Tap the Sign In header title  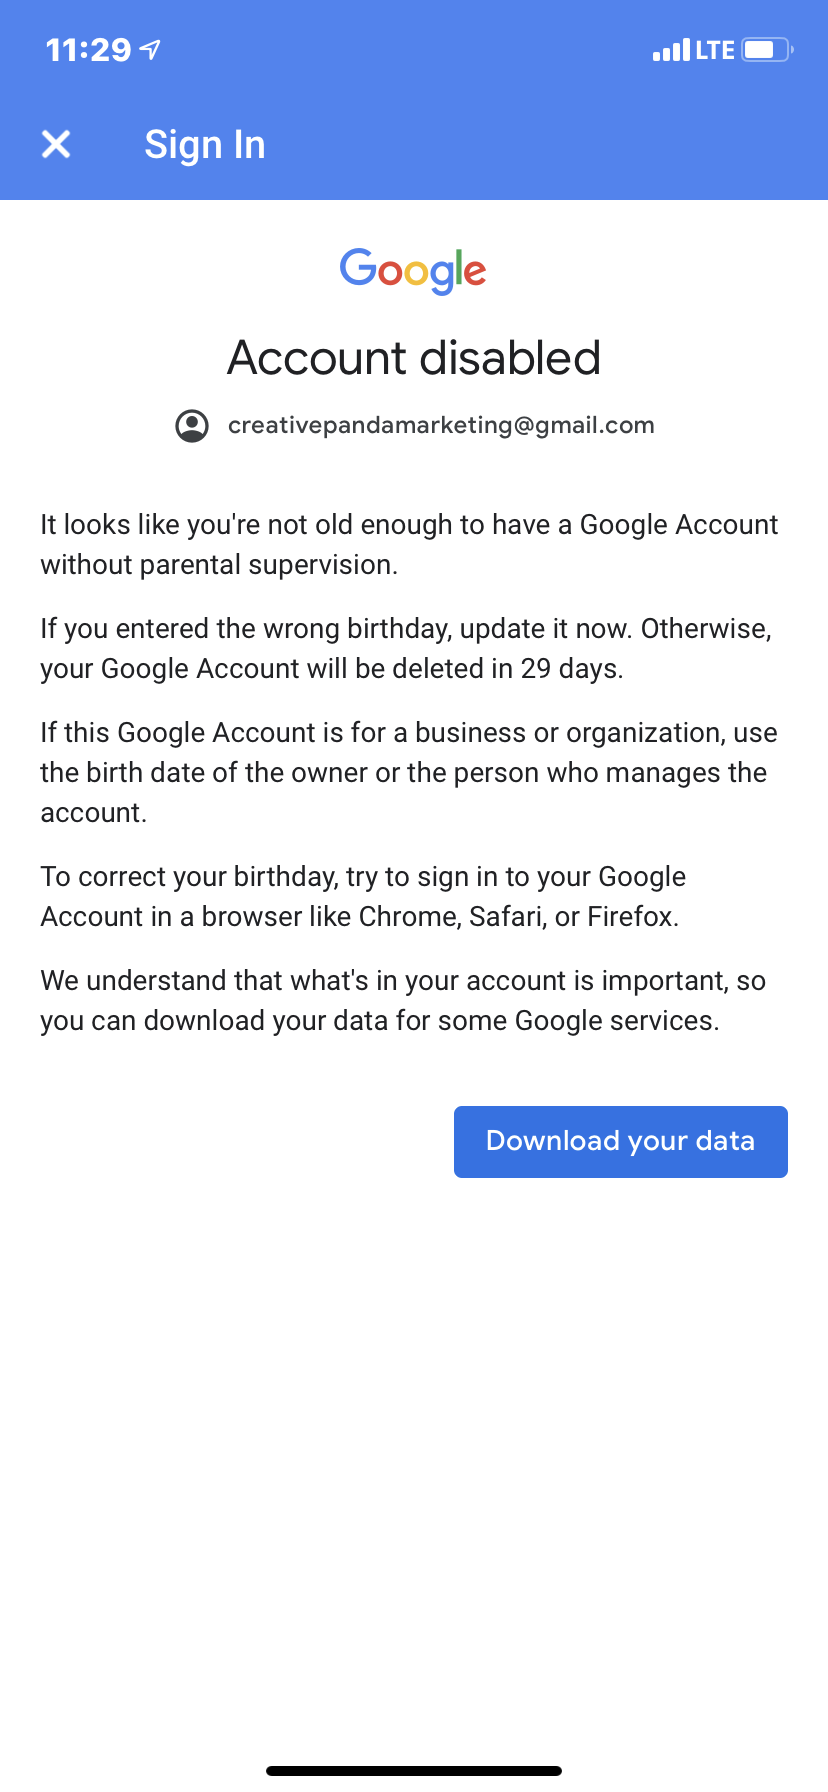(x=205, y=145)
